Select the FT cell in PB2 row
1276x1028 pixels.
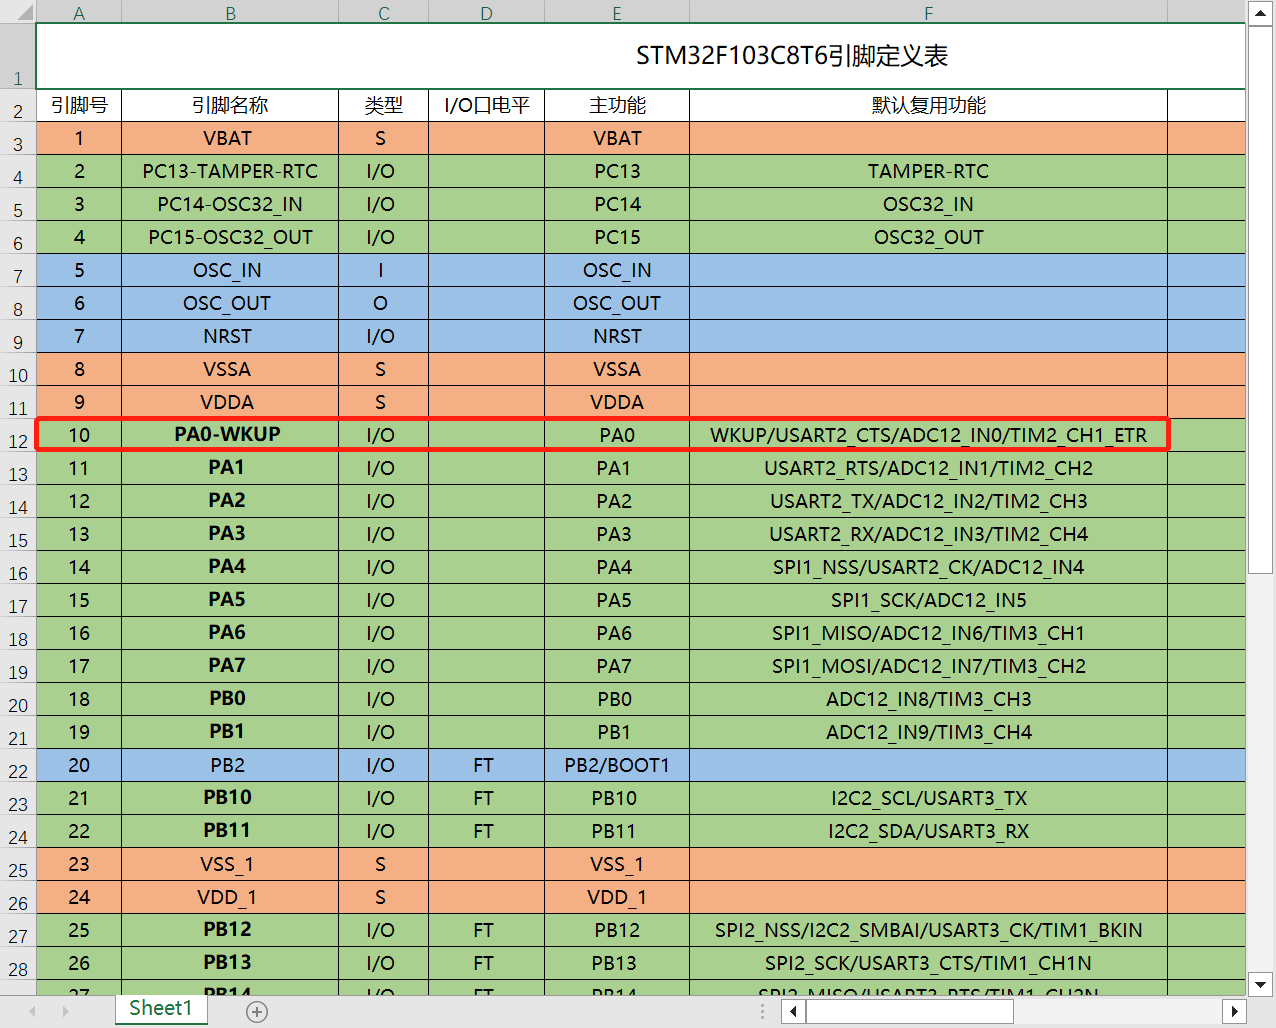coord(486,765)
